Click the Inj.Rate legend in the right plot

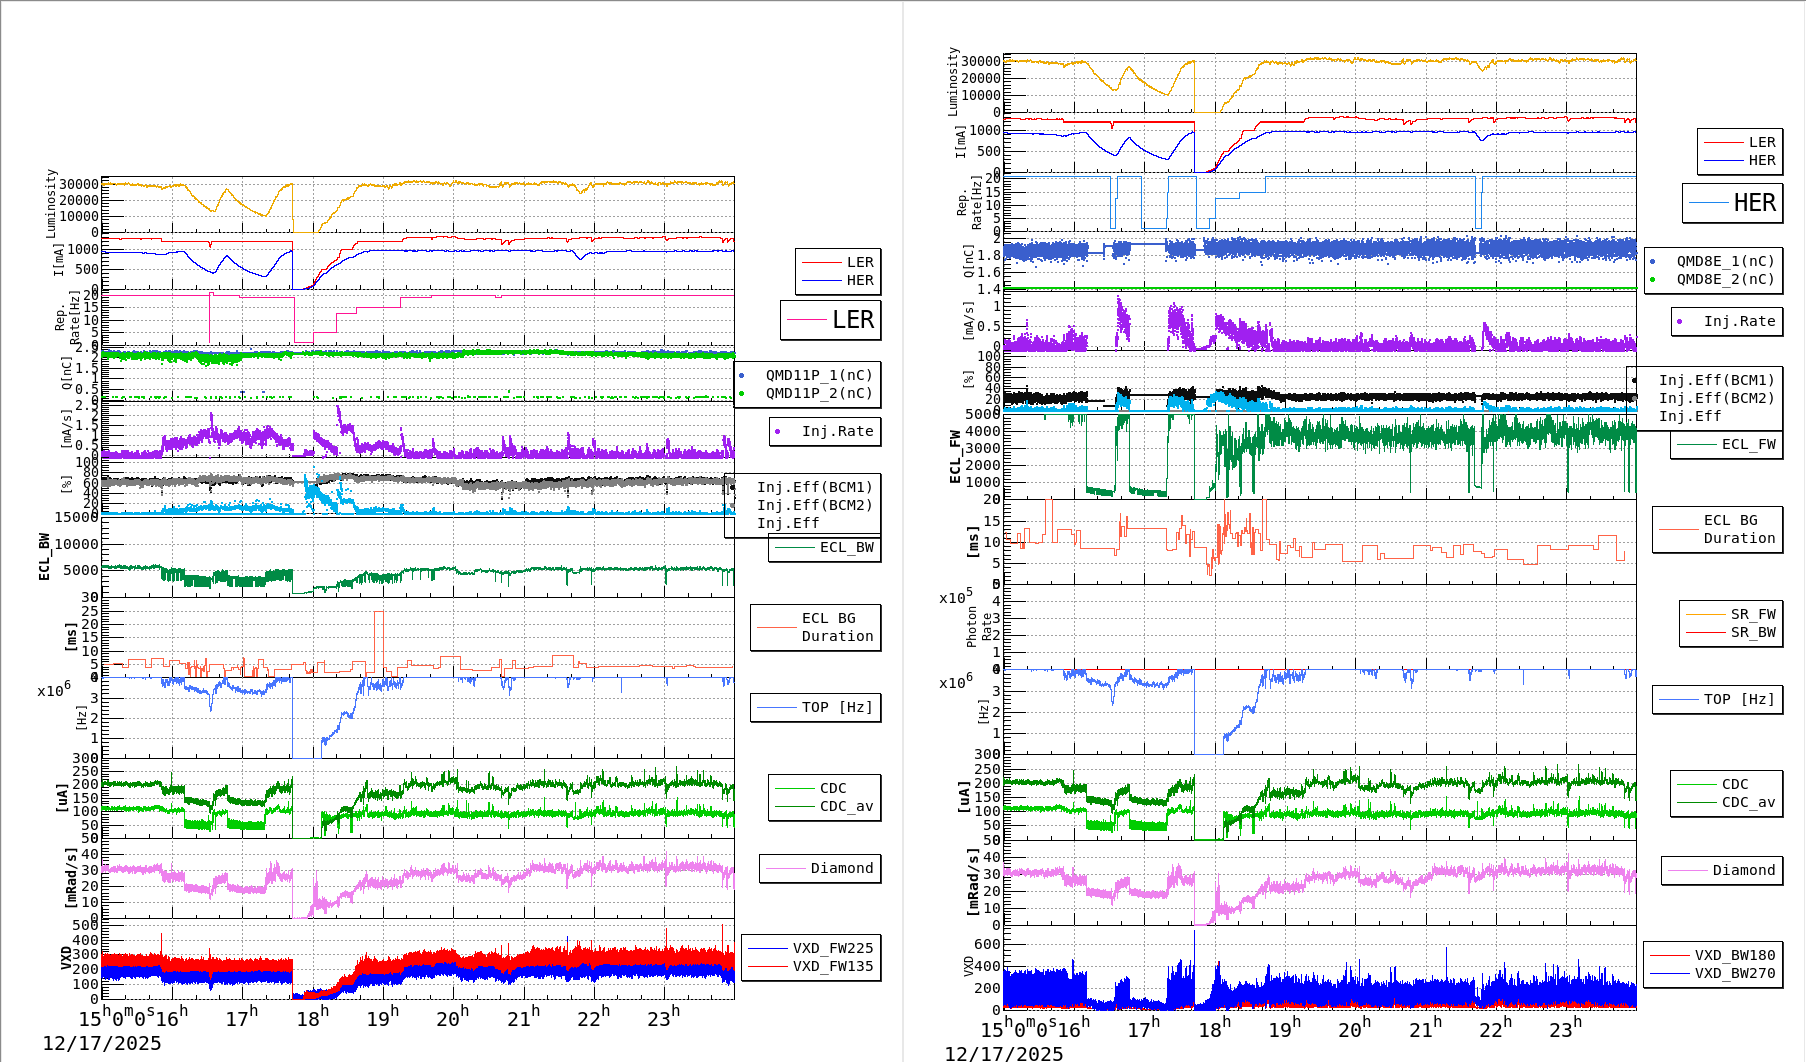(x=1739, y=321)
